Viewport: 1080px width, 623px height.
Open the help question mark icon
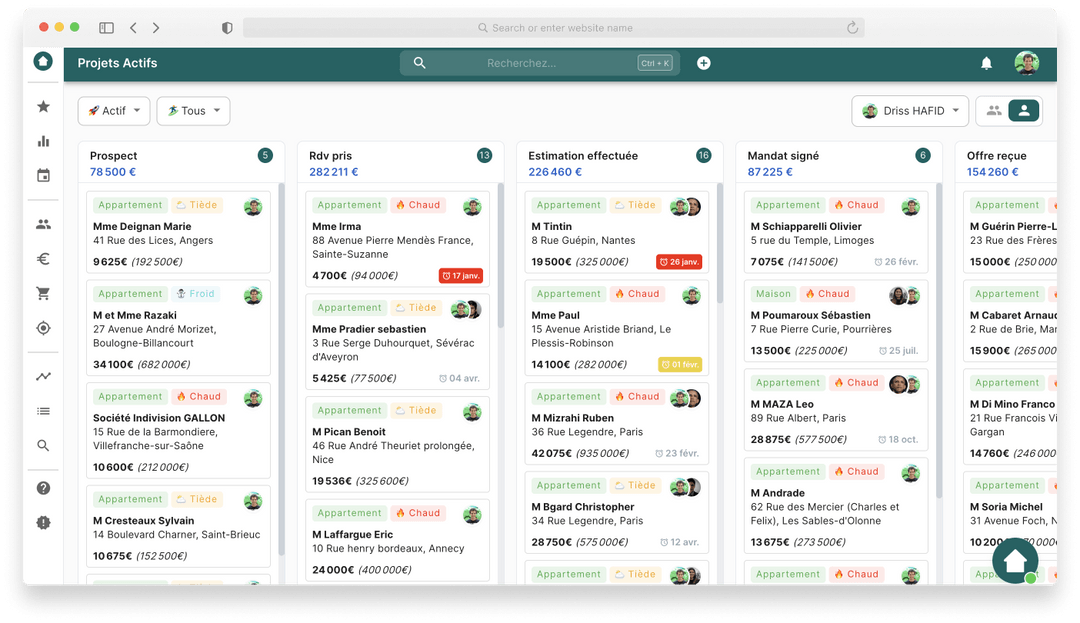click(43, 487)
